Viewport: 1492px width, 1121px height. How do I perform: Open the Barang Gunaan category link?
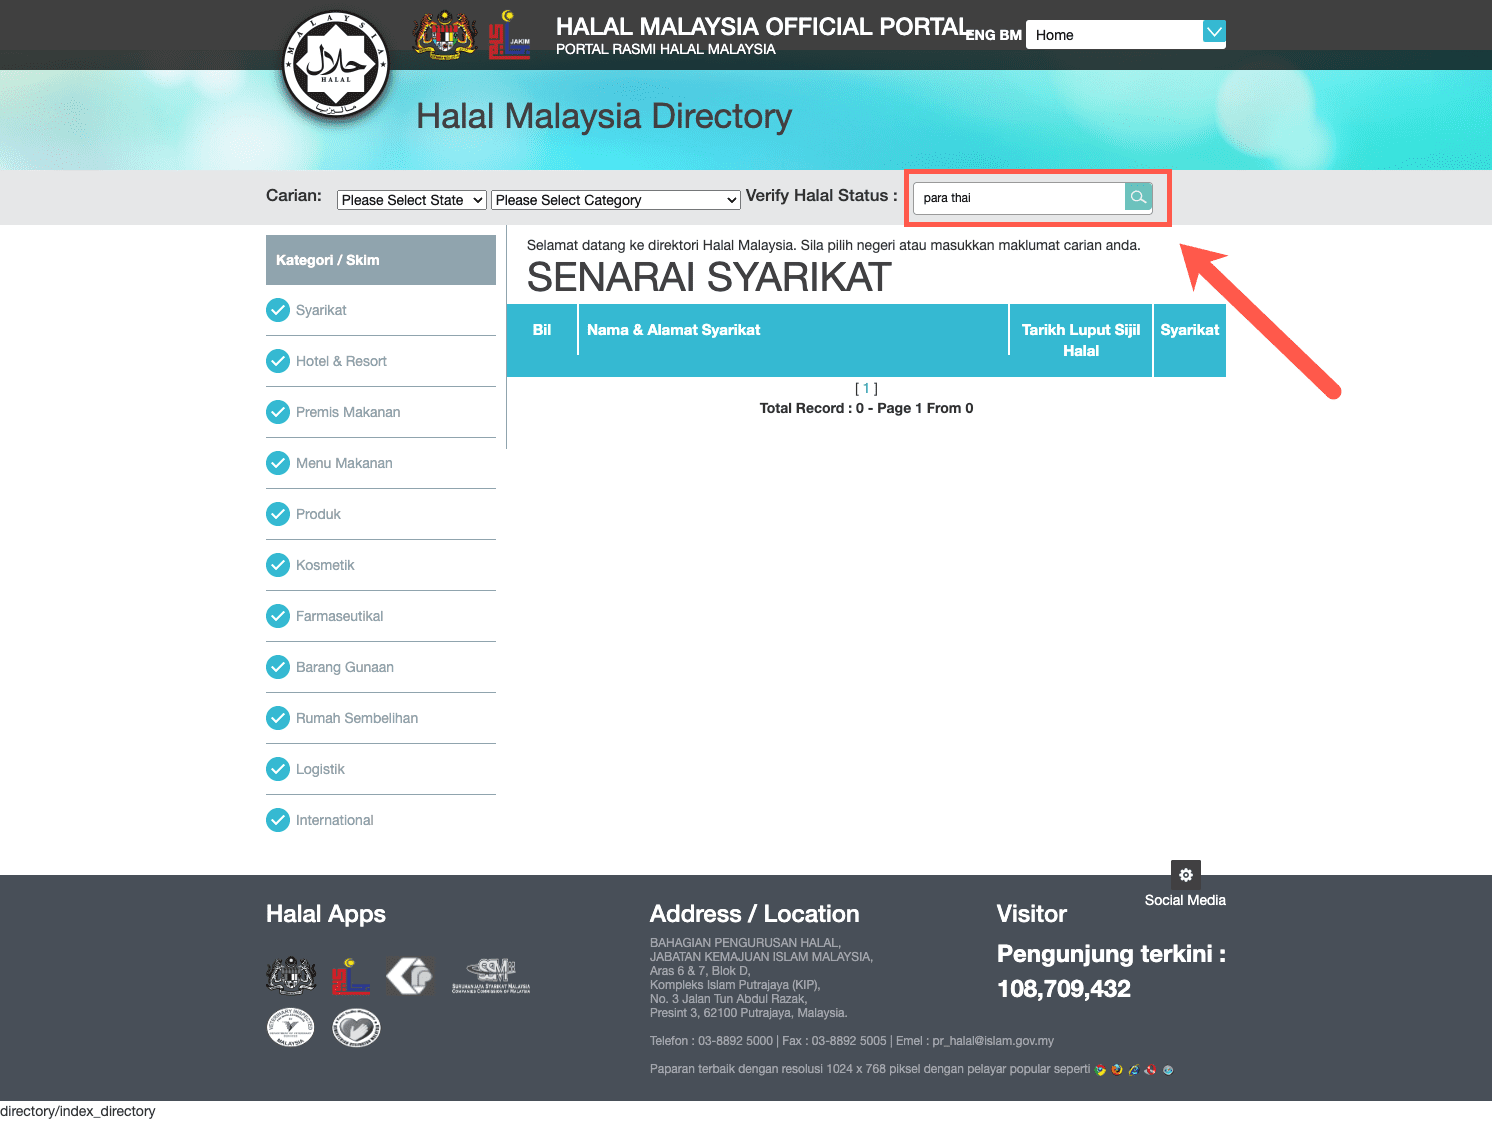(345, 667)
